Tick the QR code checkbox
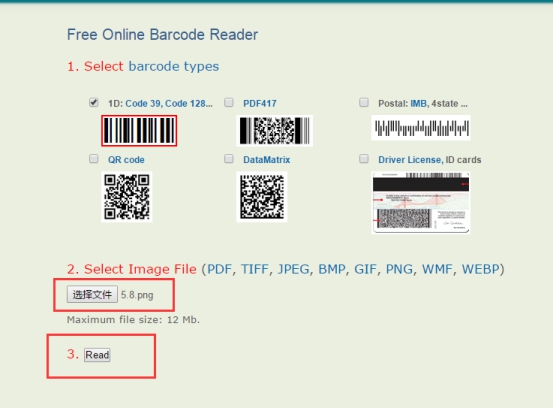 pyautogui.click(x=94, y=159)
